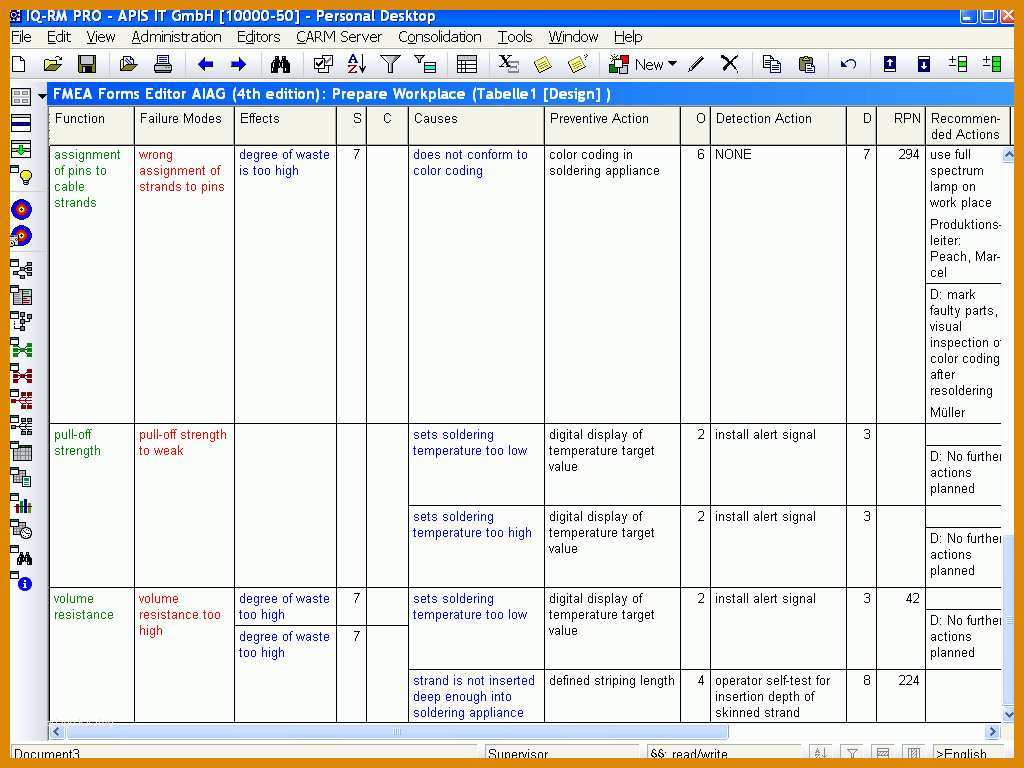
Task: Click the first yellow sticky note icon
Action: (542, 64)
